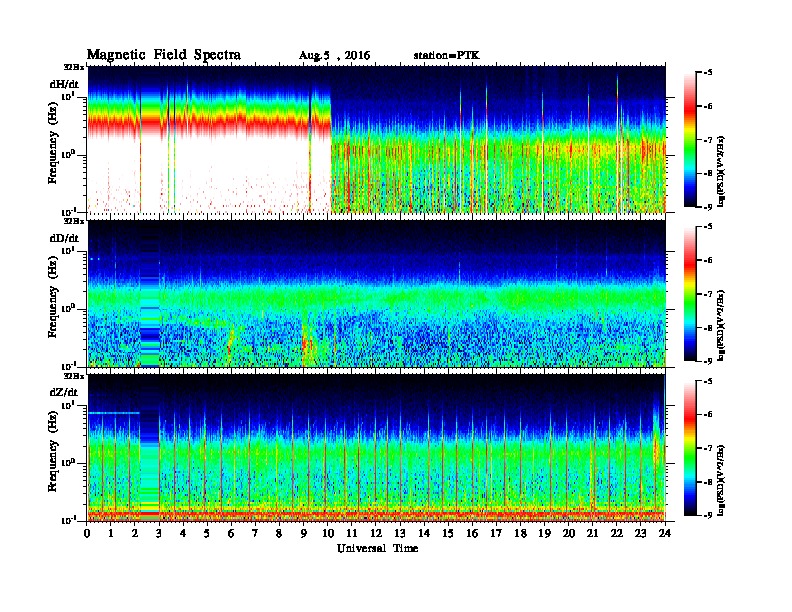Click the "Magnetic Field Spectra" title
The height and width of the screenshot is (612, 792).
point(164,55)
